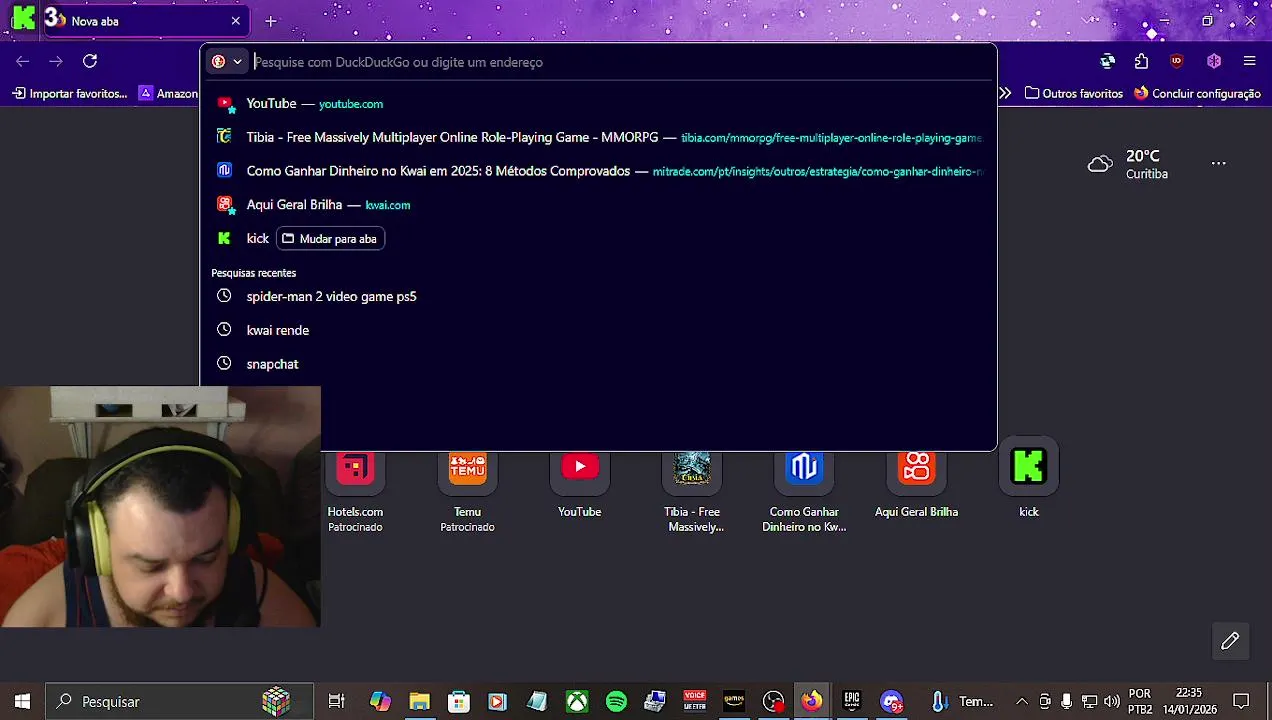The image size is (1272, 720).
Task: Open a new tab with plus button
Action: click(x=270, y=21)
